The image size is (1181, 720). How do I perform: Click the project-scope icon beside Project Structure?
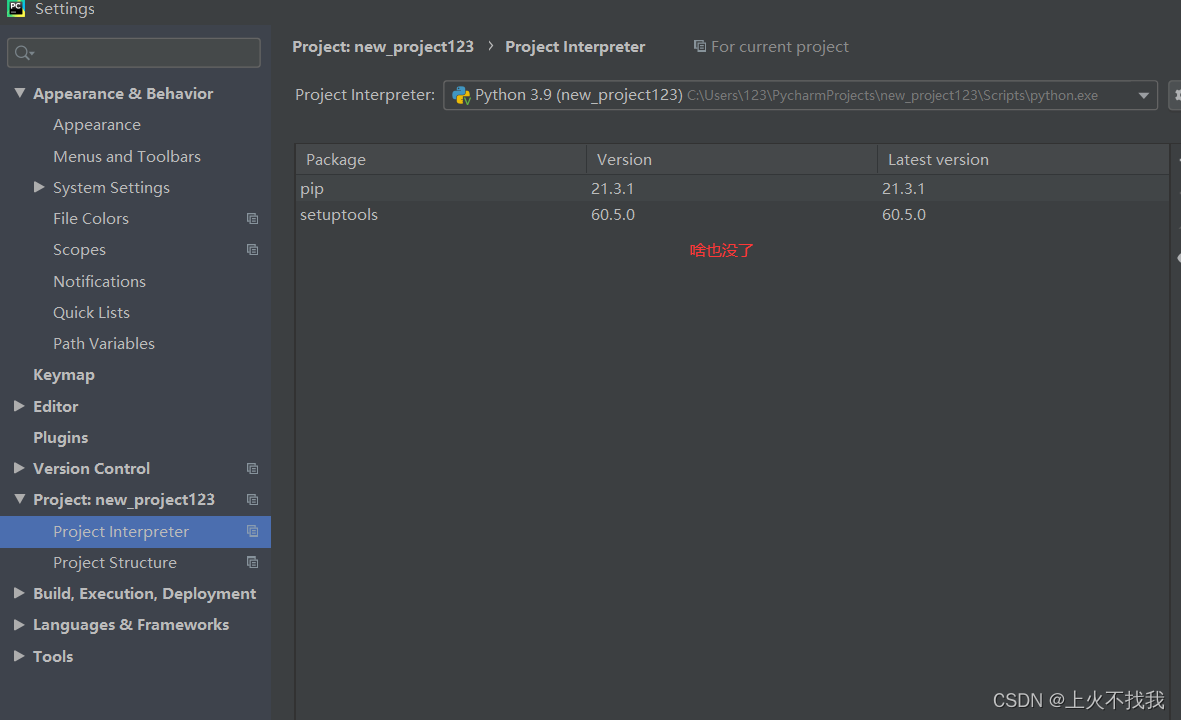pos(252,562)
